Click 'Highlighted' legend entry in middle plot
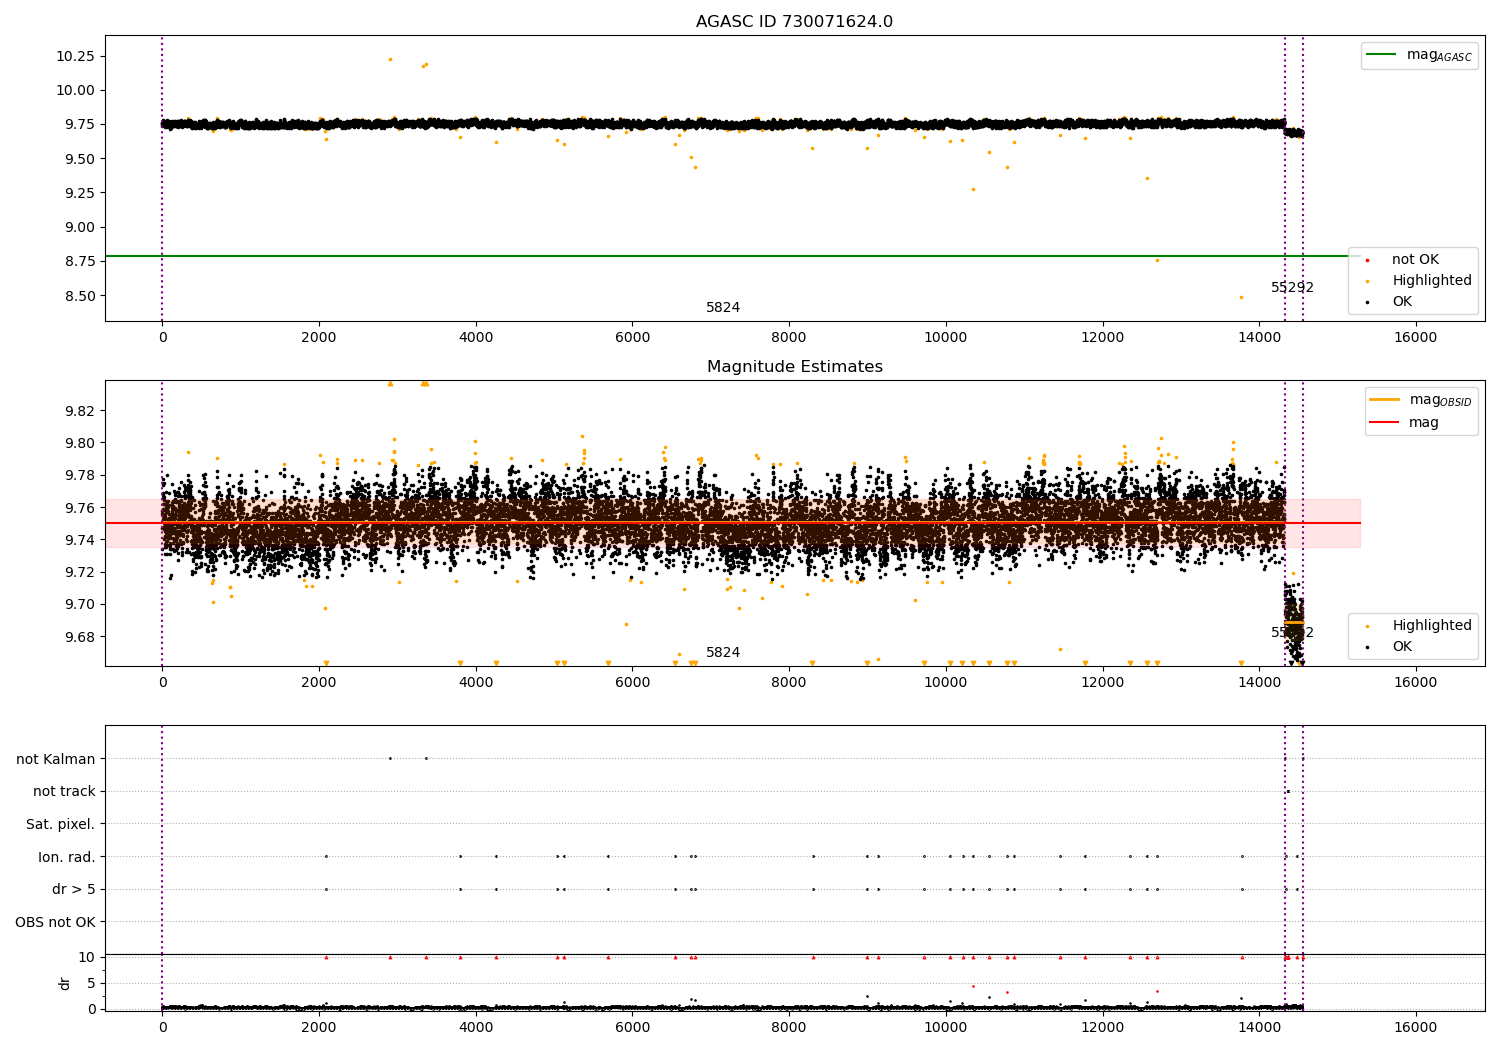 (x=1431, y=626)
